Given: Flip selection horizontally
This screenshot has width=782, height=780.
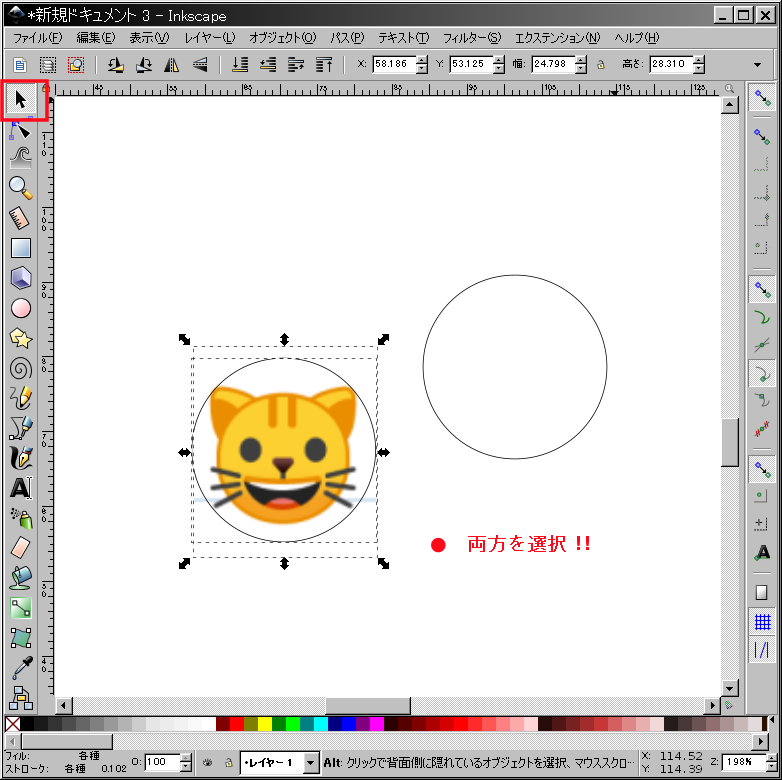Looking at the screenshot, I should coord(172,65).
